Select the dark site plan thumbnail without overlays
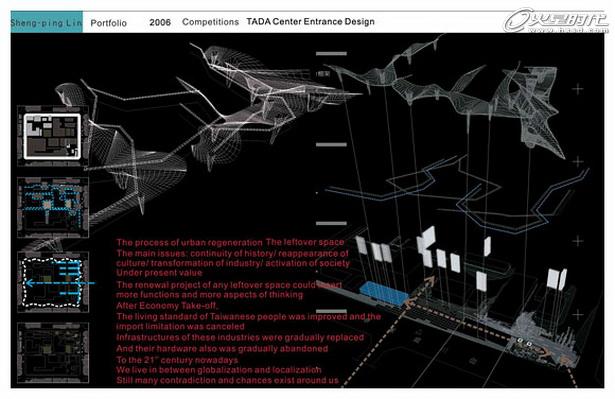615x399 pixels. (x=53, y=353)
